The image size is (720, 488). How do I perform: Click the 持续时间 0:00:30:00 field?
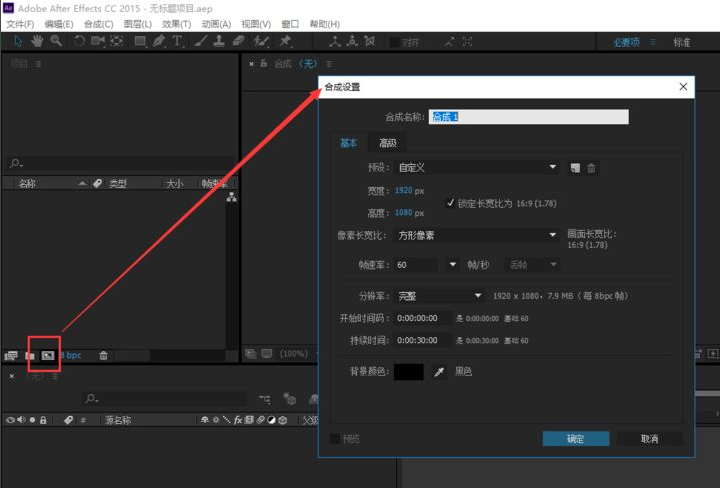point(422,340)
